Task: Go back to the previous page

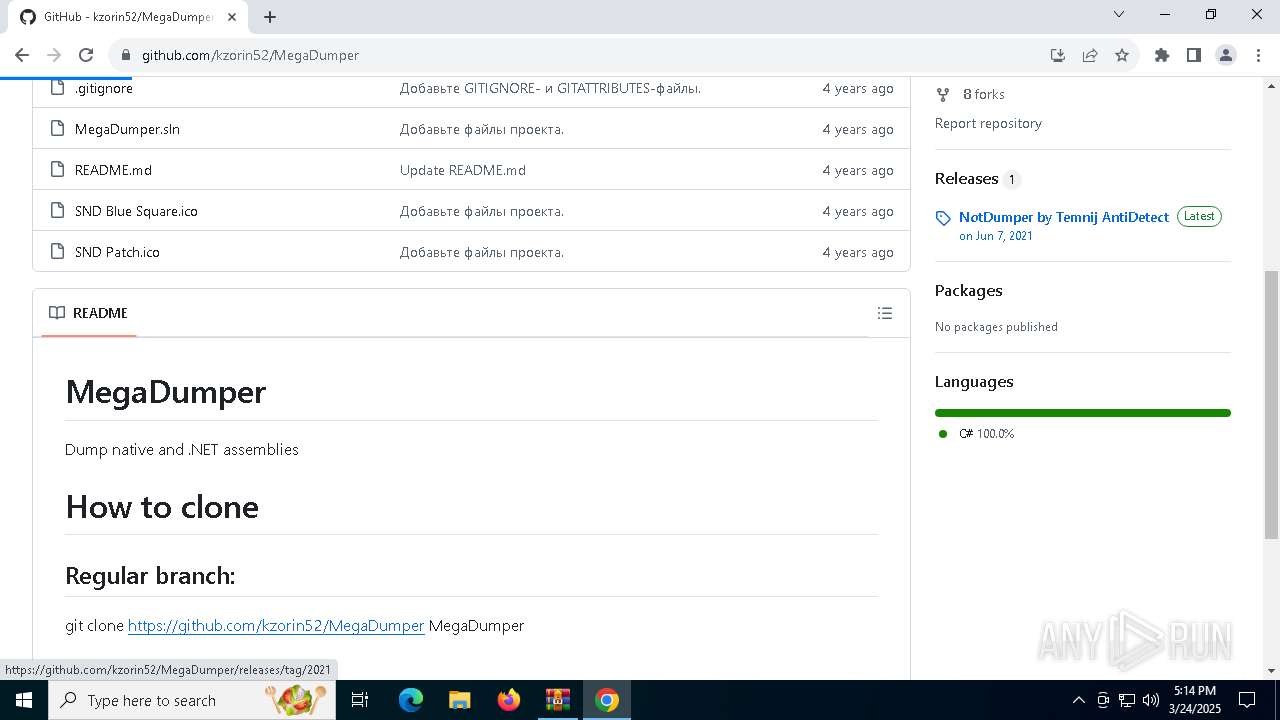Action: (x=22, y=55)
